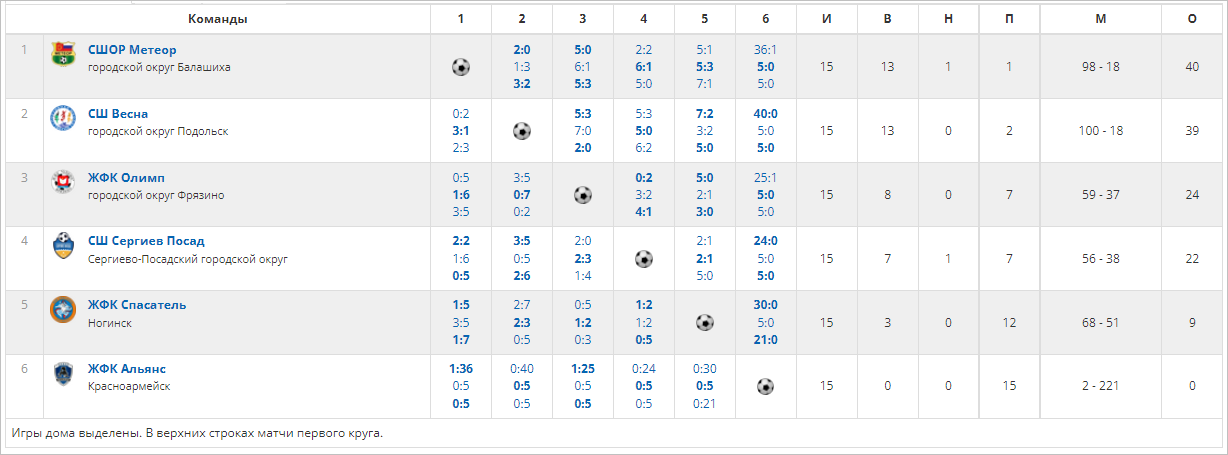Image resolution: width=1228 pixels, height=455 pixels.
Task: Open the СШ Весна team link
Action: [118, 114]
